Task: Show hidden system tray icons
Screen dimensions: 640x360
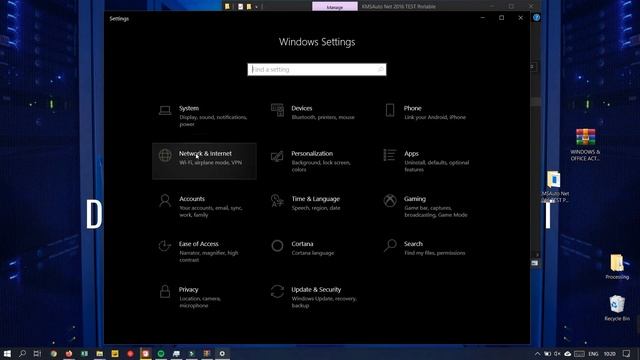Action: pyautogui.click(x=537, y=354)
